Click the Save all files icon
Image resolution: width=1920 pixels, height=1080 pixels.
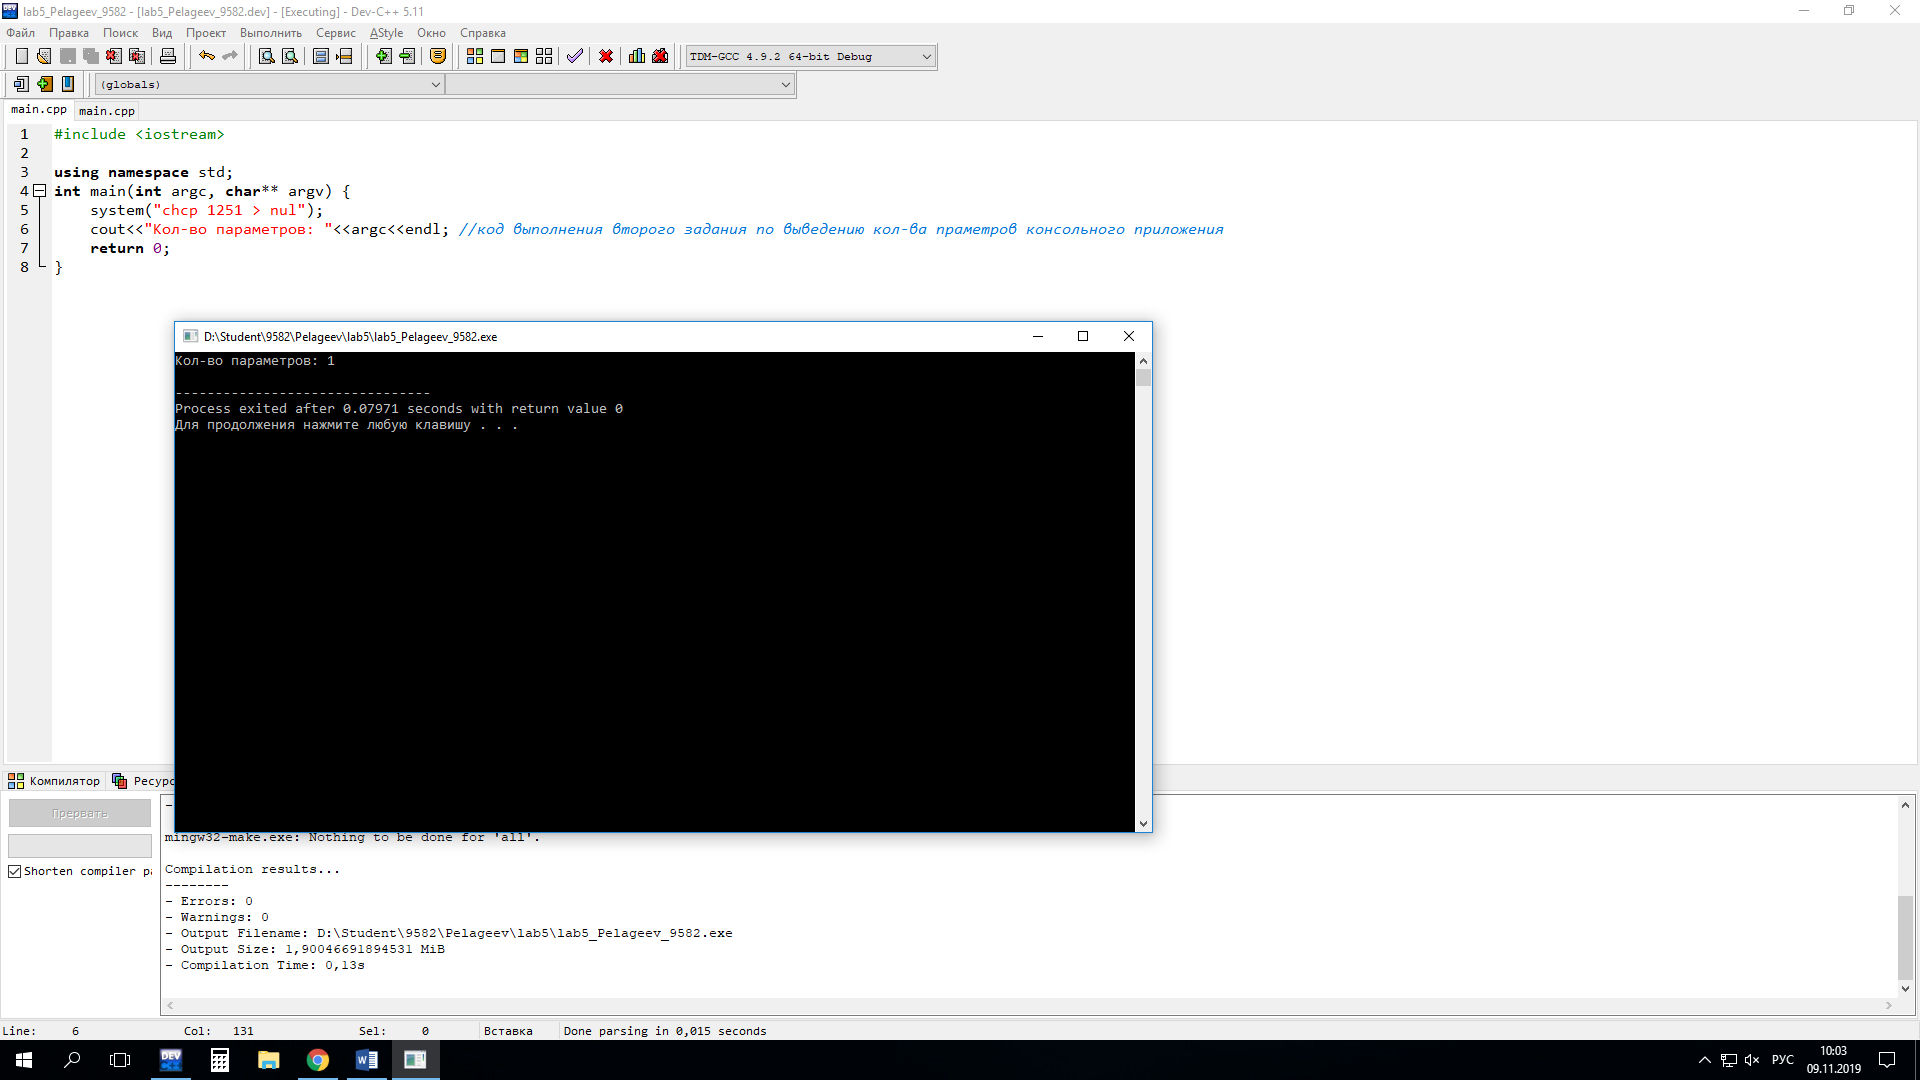tap(91, 57)
